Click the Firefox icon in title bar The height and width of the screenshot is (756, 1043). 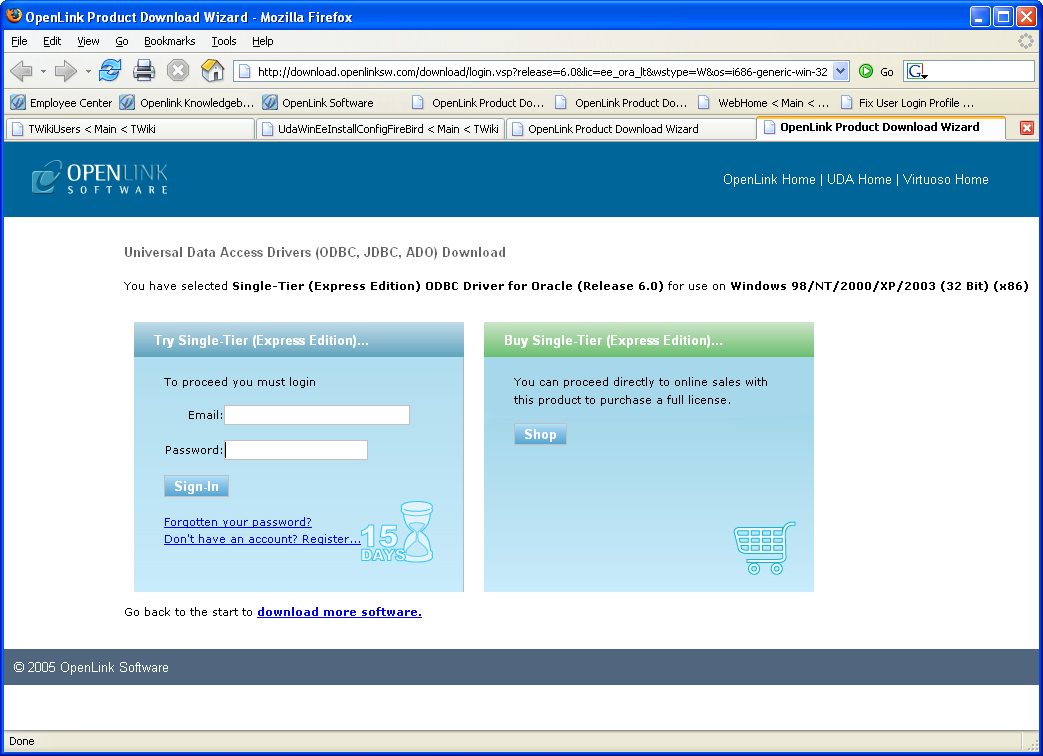(x=13, y=16)
